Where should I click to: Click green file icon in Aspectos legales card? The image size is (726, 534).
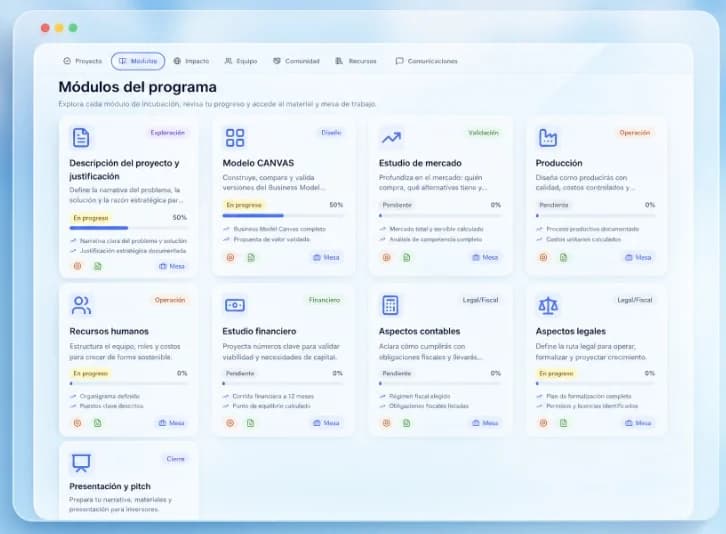pos(563,423)
